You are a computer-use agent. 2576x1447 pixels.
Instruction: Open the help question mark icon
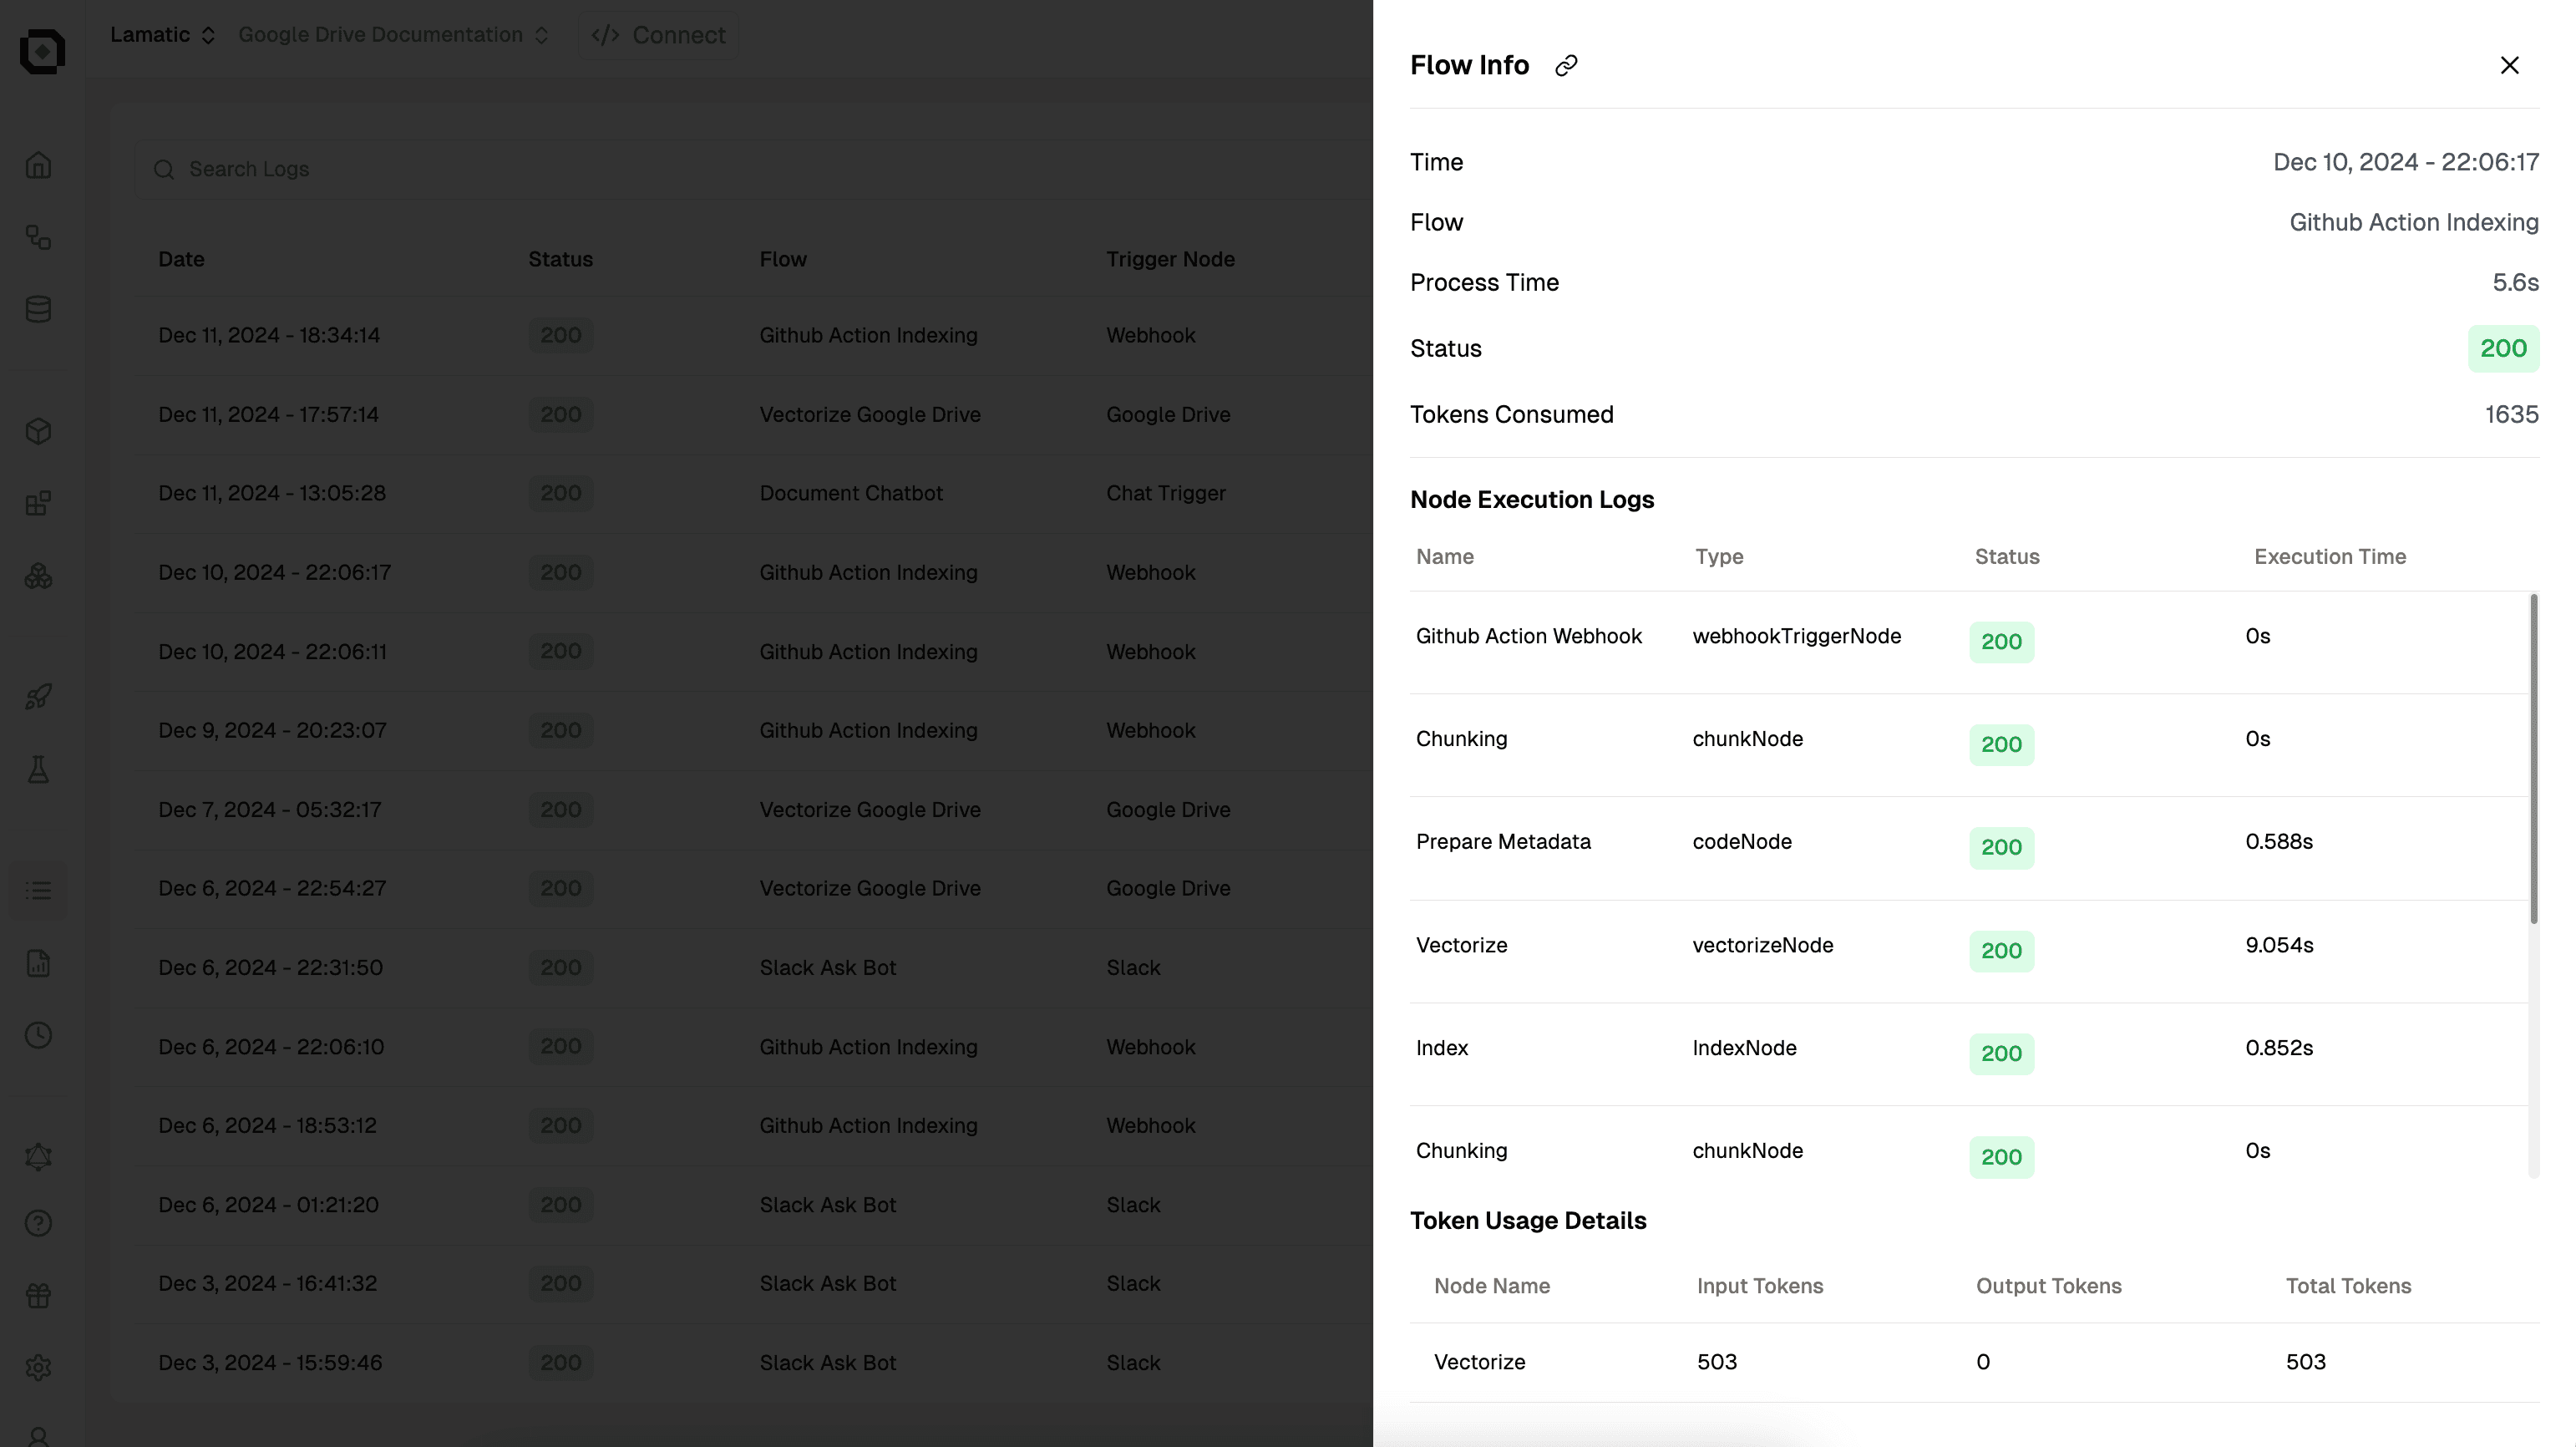coord(38,1223)
